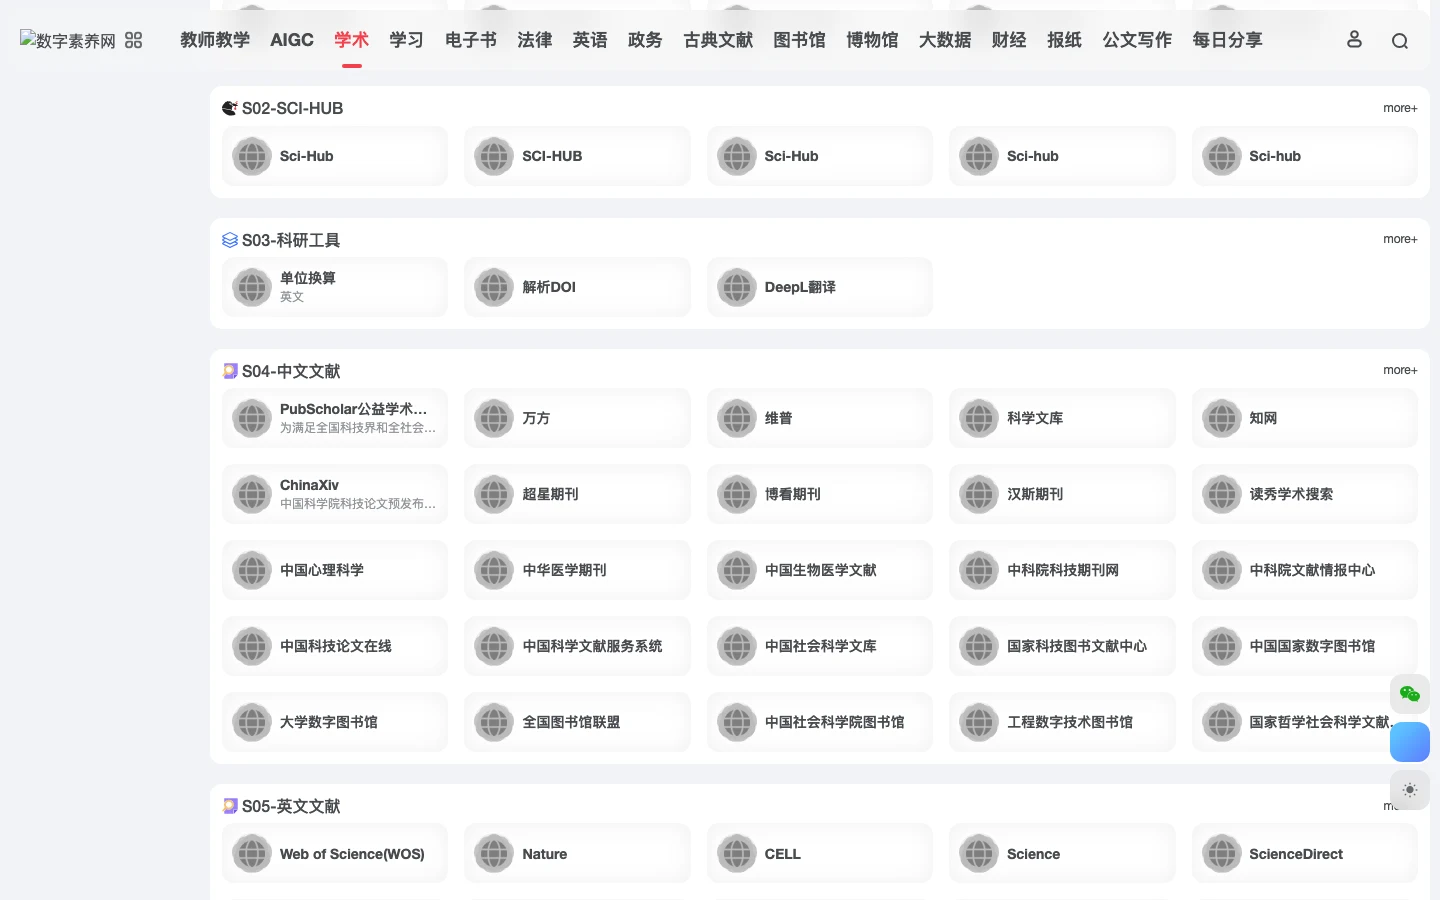Open the 中科院文献情报中心 card
This screenshot has height=900, width=1440.
(x=1304, y=570)
